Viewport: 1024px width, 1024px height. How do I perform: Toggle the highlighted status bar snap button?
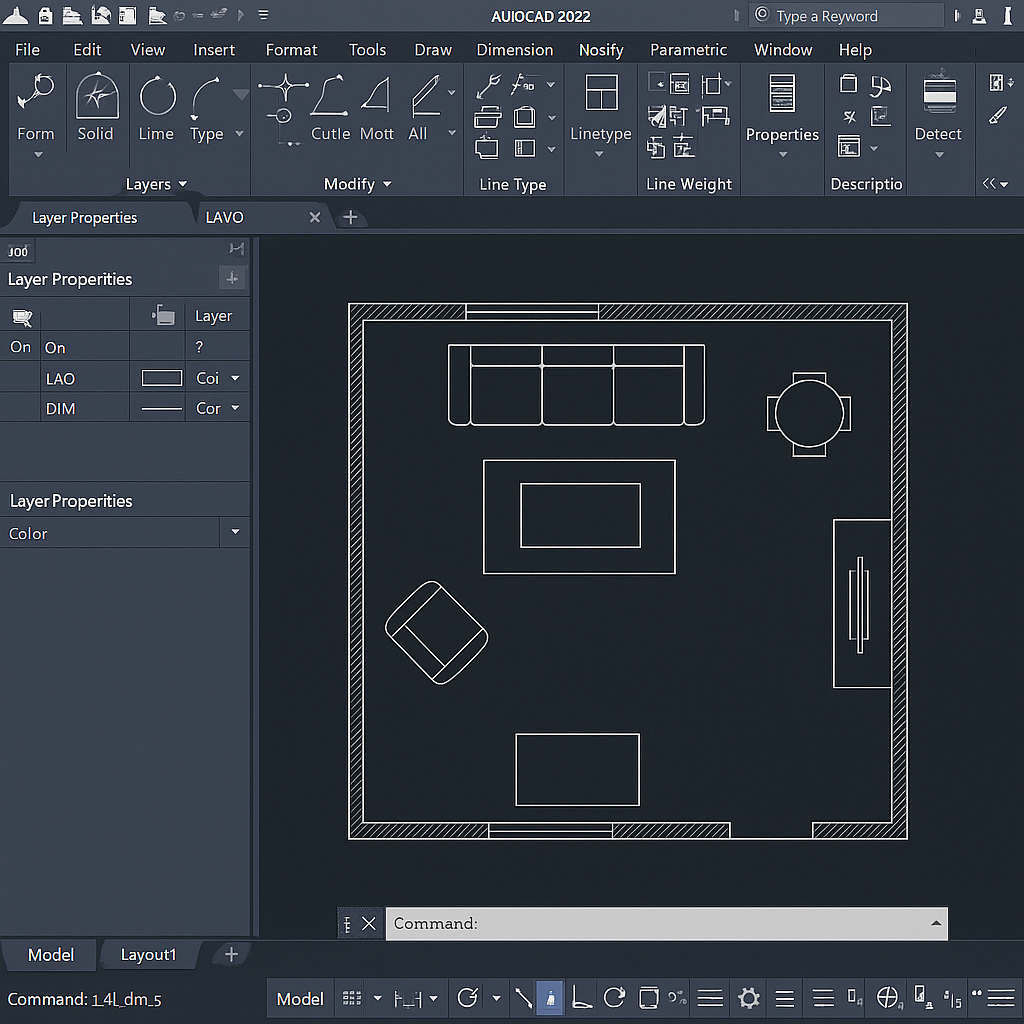tap(550, 998)
